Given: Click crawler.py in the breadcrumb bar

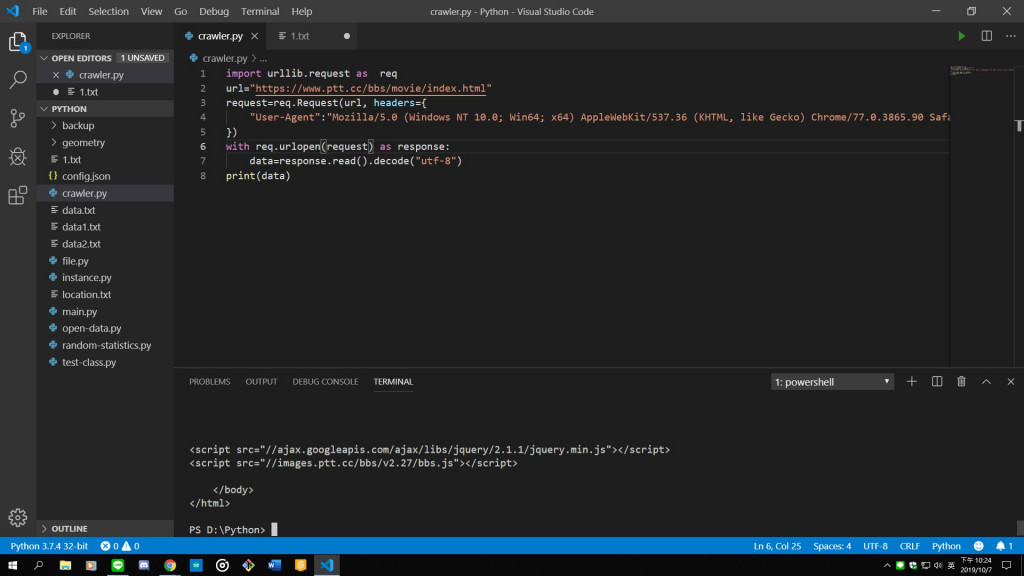Looking at the screenshot, I should [x=224, y=58].
